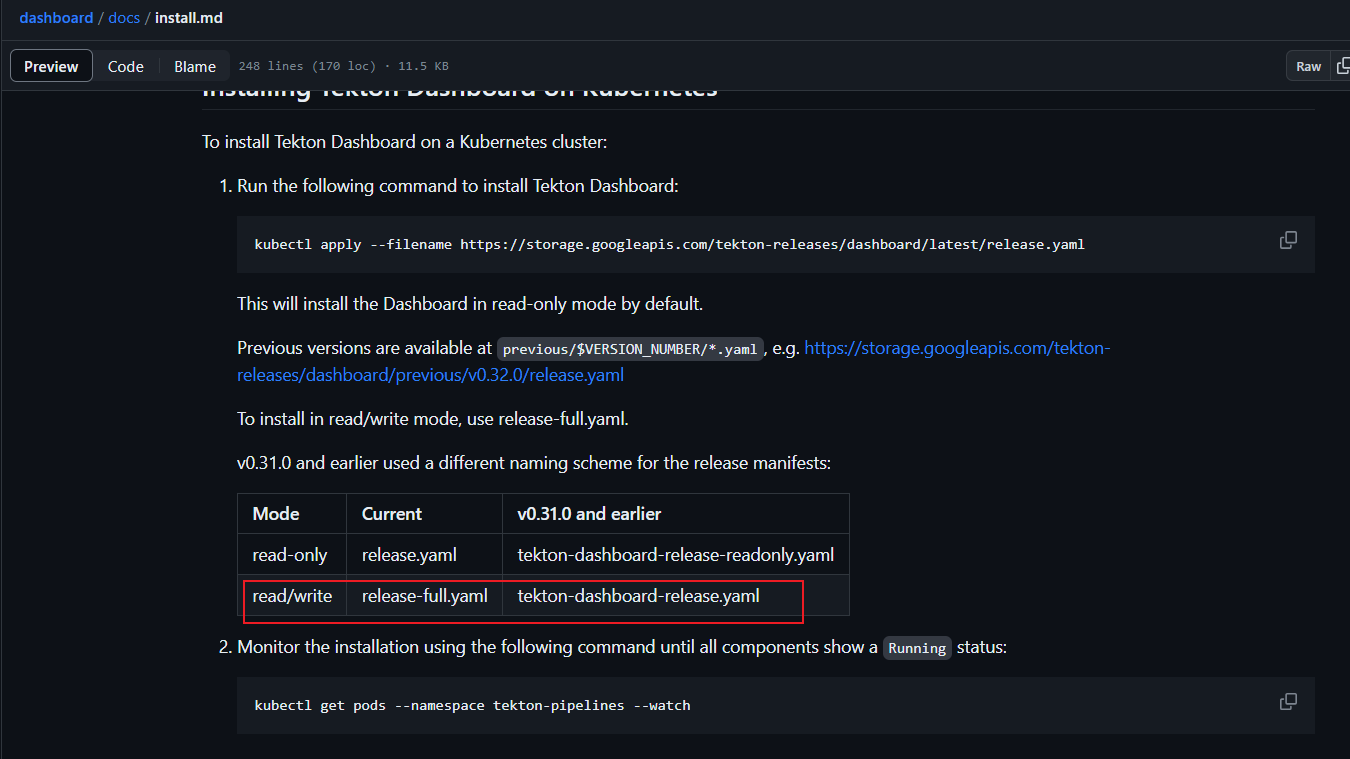Click the copy raw file icon
Image resolution: width=1350 pixels, height=759 pixels.
(x=1342, y=66)
